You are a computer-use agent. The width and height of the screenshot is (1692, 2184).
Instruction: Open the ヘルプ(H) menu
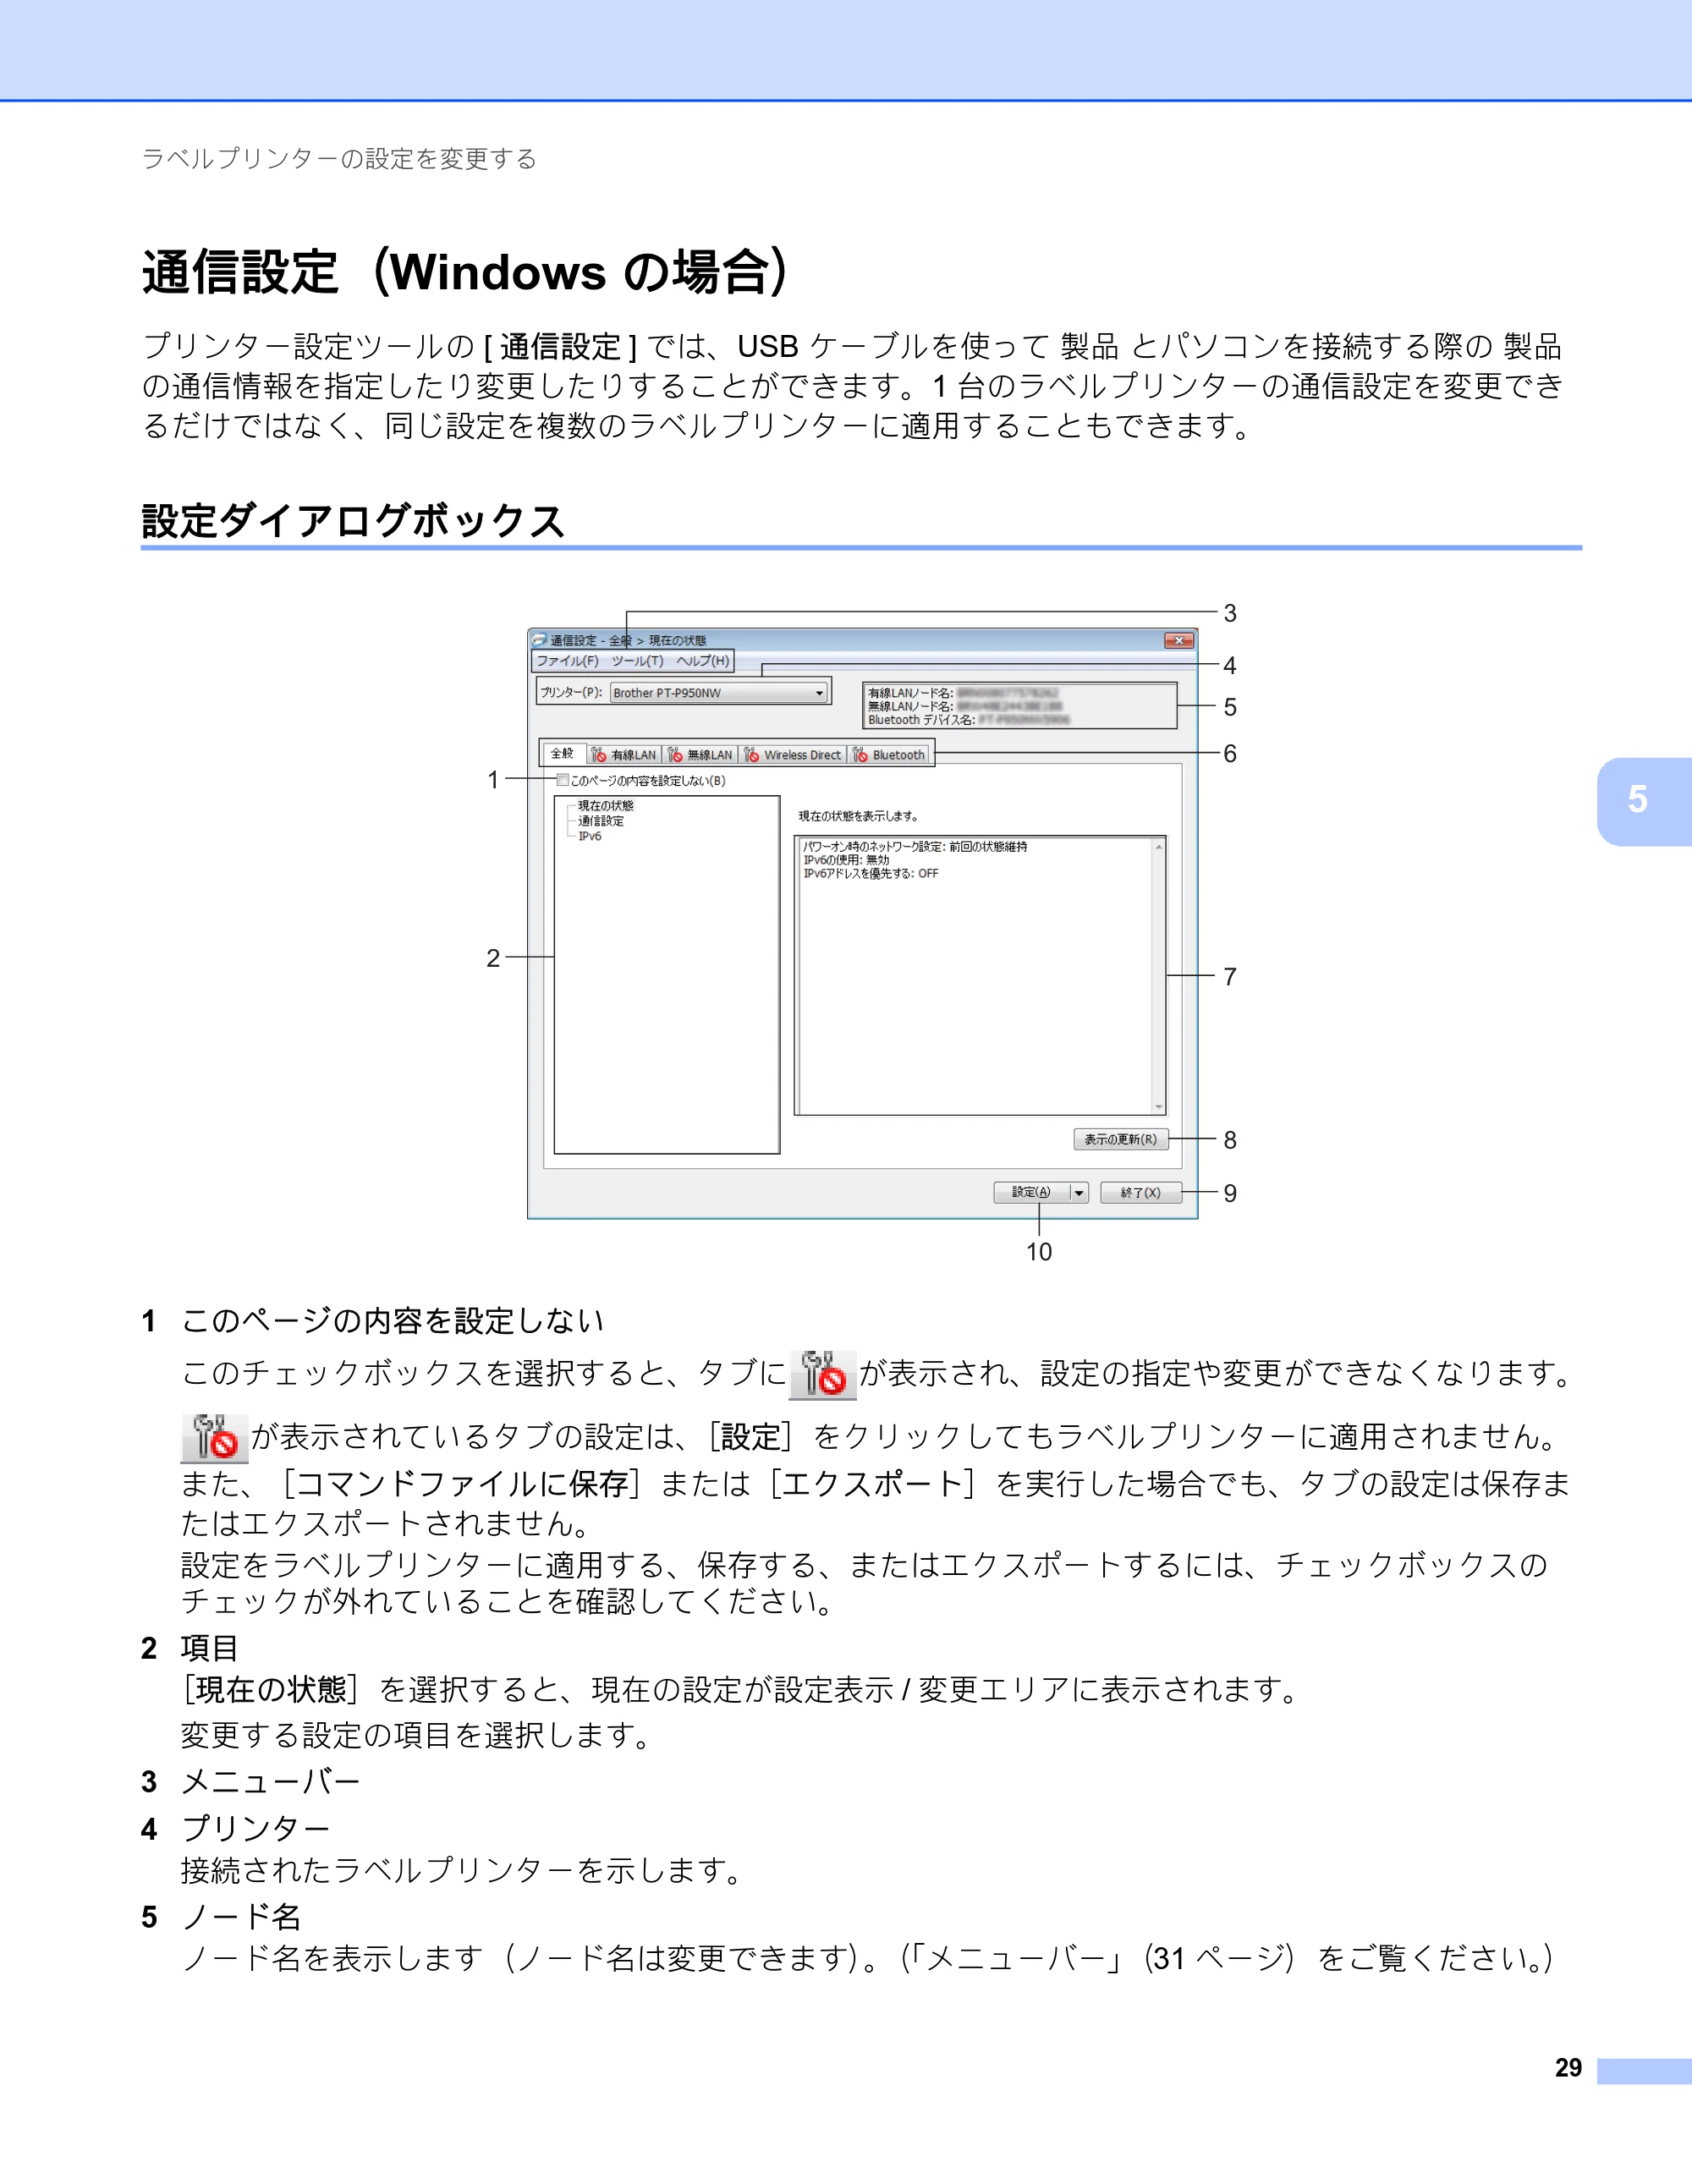pyautogui.click(x=703, y=661)
